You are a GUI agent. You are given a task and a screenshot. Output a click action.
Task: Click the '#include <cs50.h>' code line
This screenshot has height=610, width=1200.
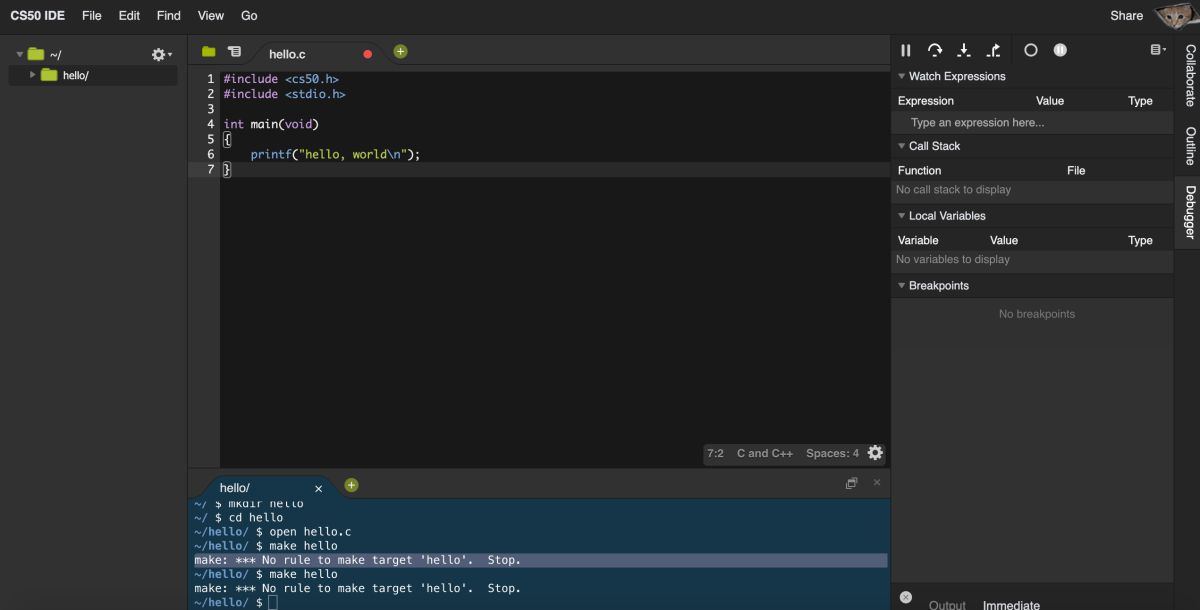point(281,79)
